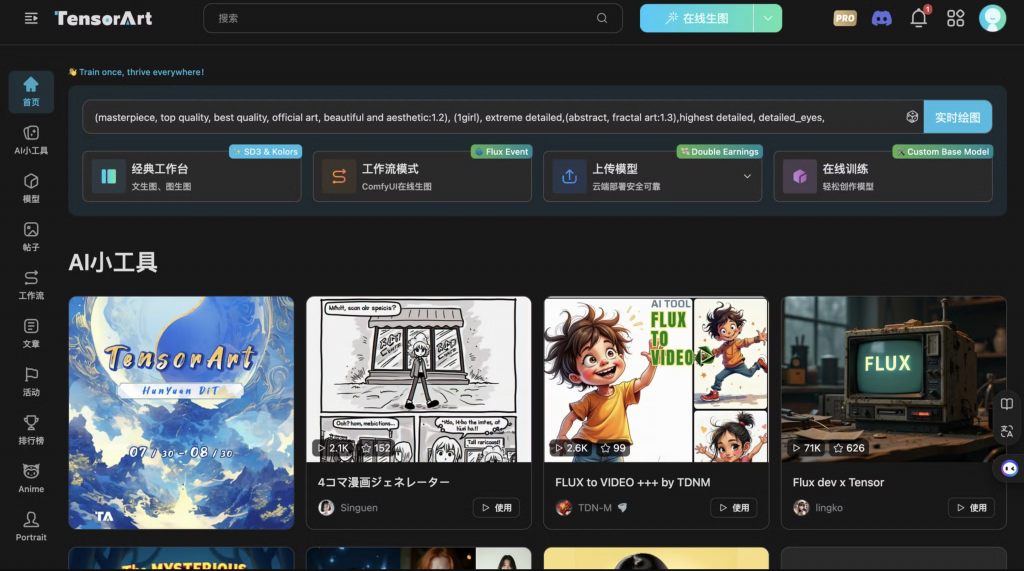Image resolution: width=1024 pixels, height=571 pixels.
Task: Open the FLUX TO VIDEO thumbnail
Action: click(x=656, y=380)
